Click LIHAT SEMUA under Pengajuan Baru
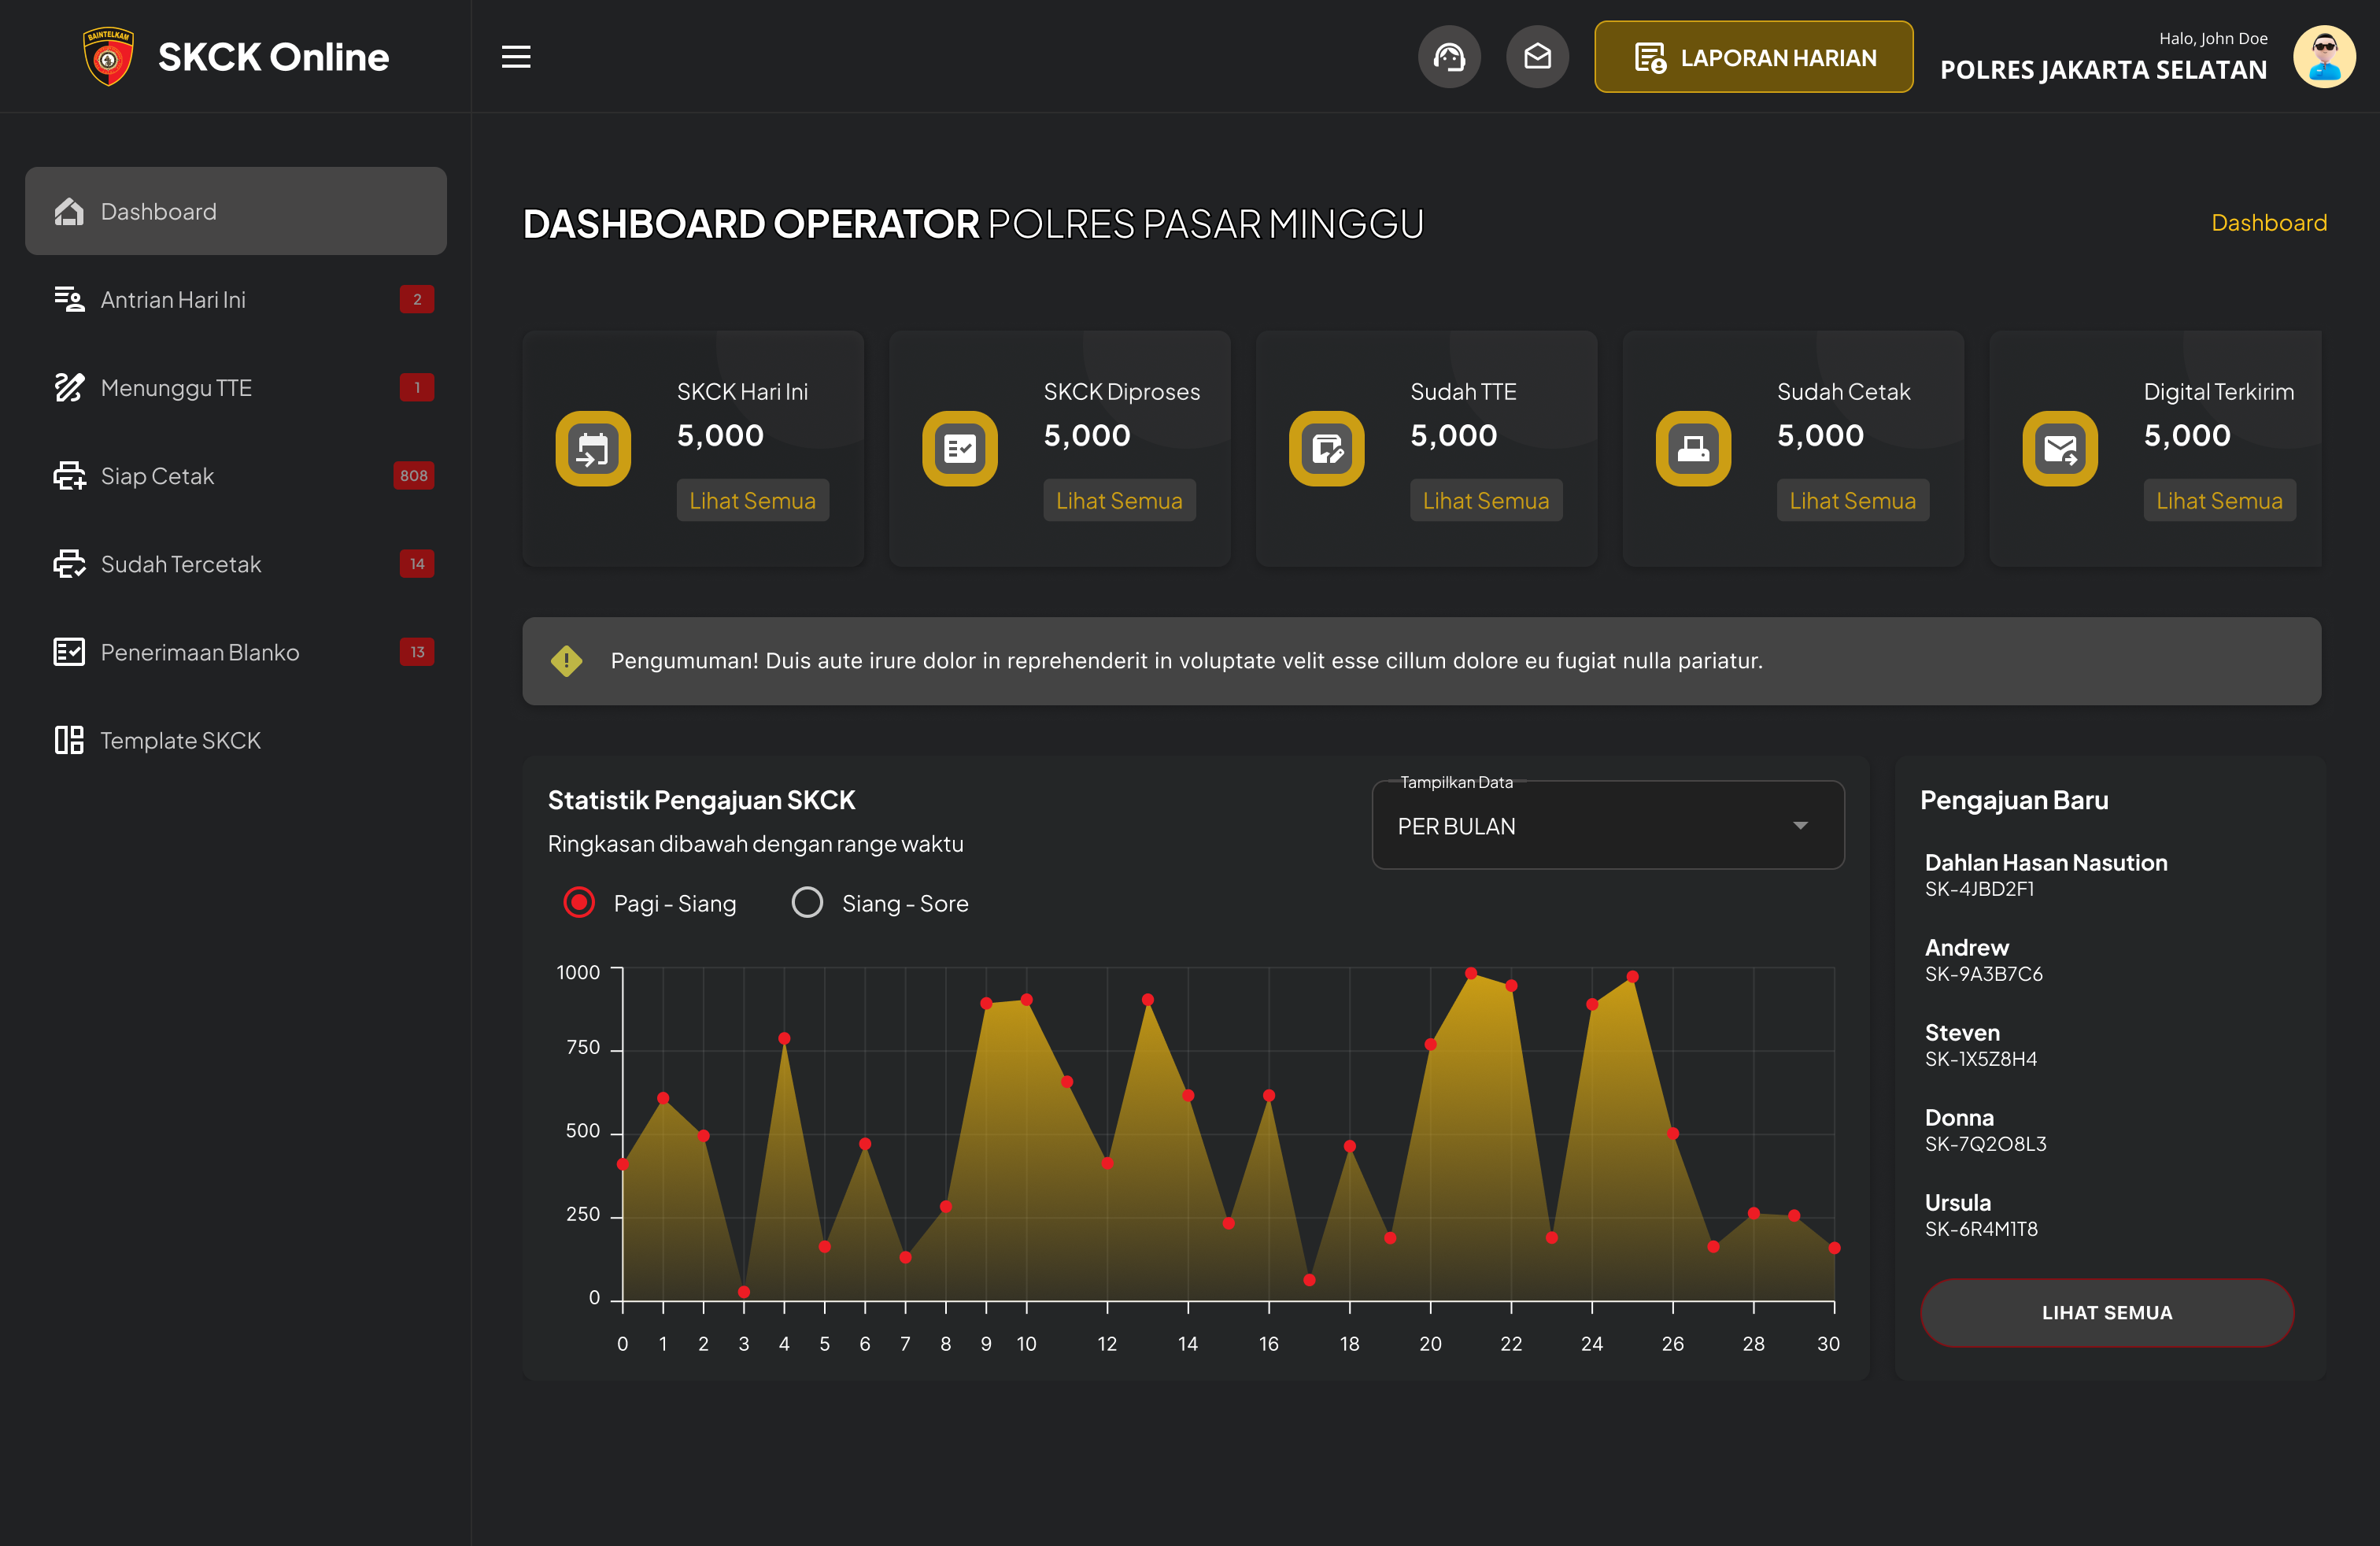Screen dimensions: 2380x1546 [2106, 1312]
